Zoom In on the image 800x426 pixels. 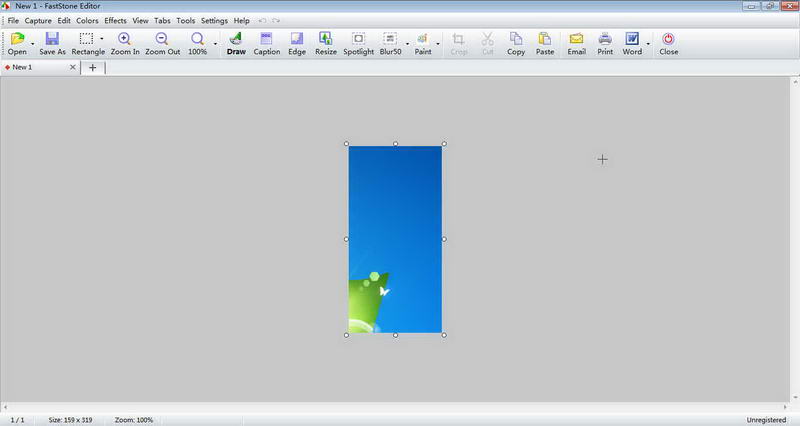pyautogui.click(x=124, y=44)
